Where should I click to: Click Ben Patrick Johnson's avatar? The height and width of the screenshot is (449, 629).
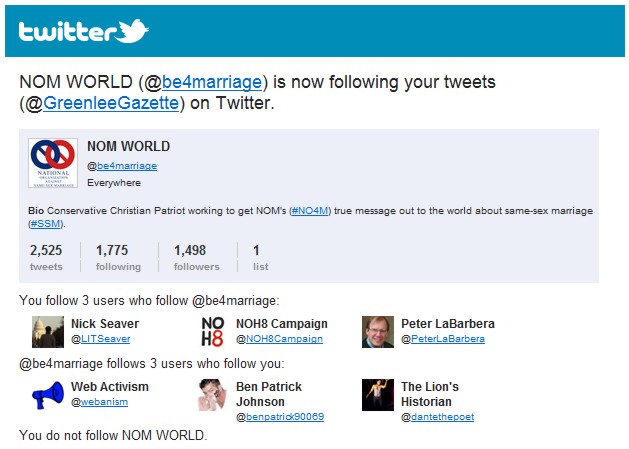(x=213, y=395)
